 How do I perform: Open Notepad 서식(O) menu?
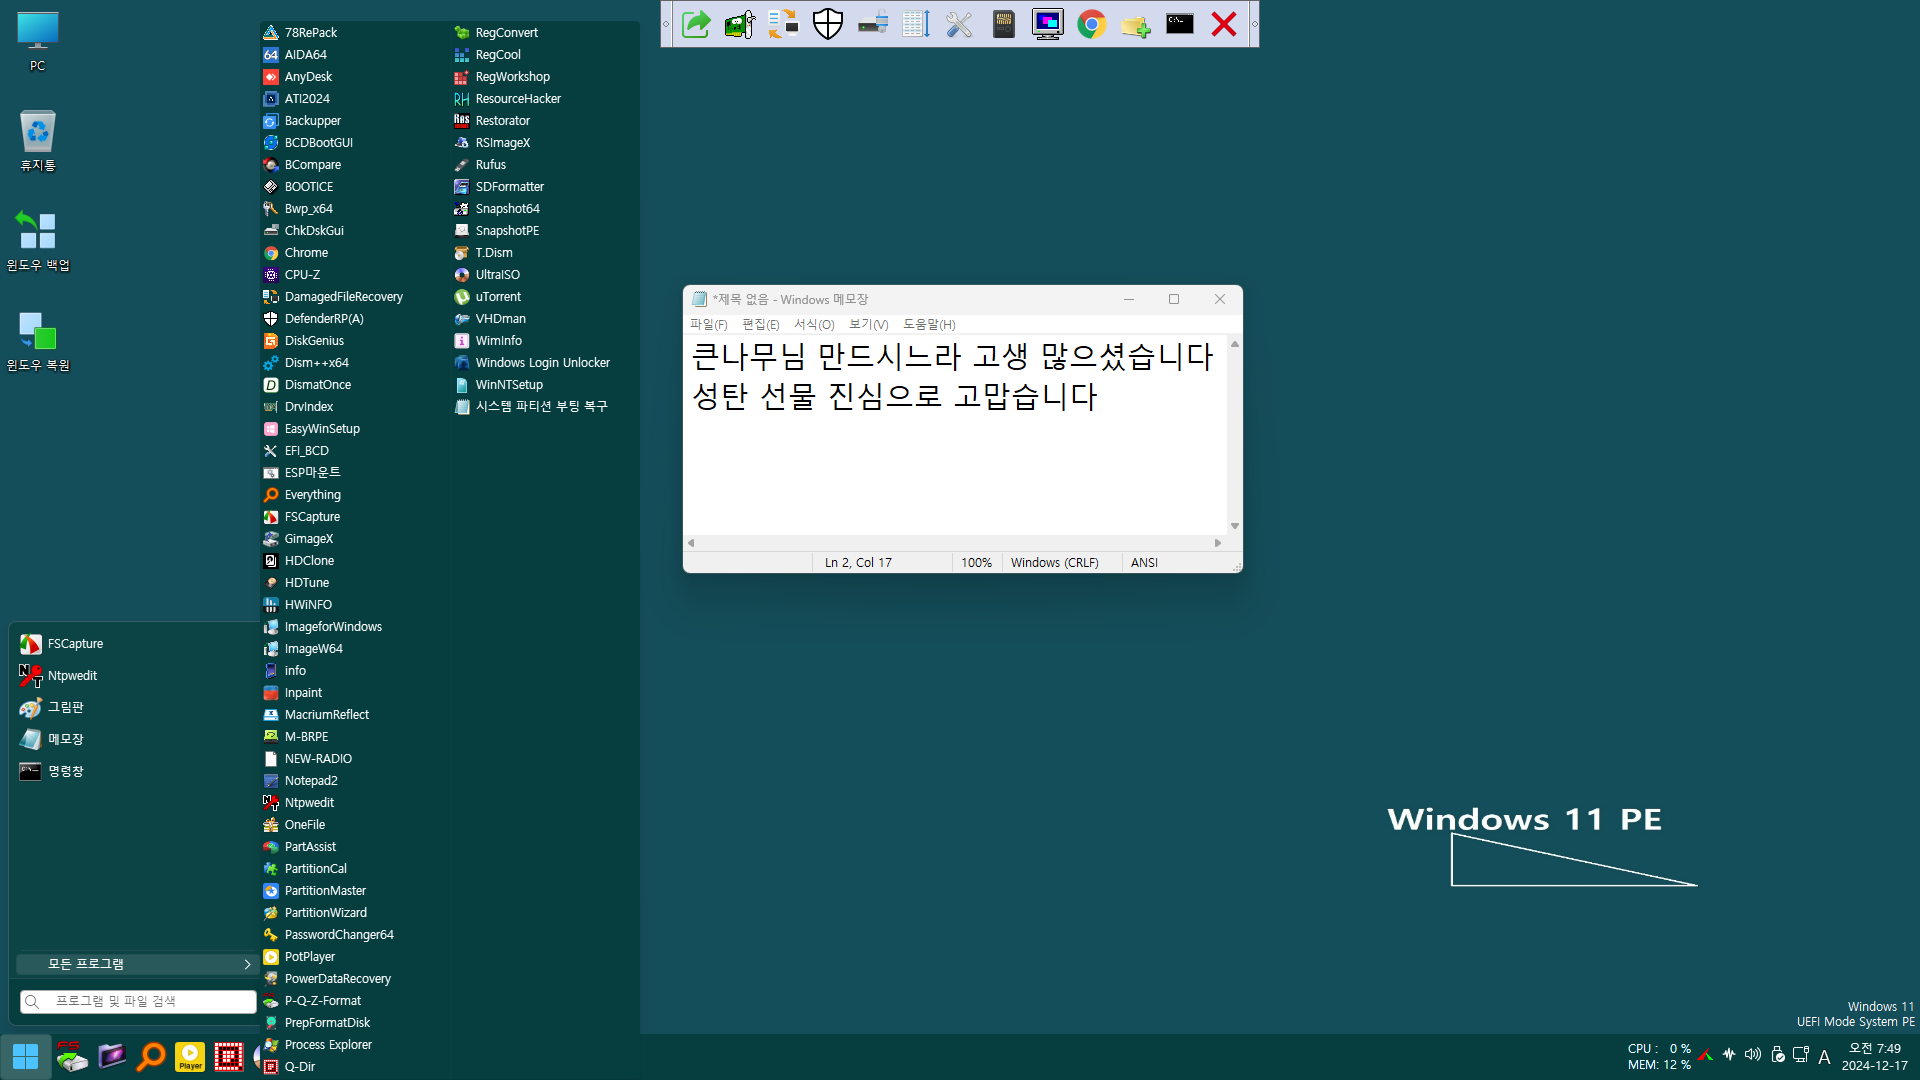pos(814,325)
